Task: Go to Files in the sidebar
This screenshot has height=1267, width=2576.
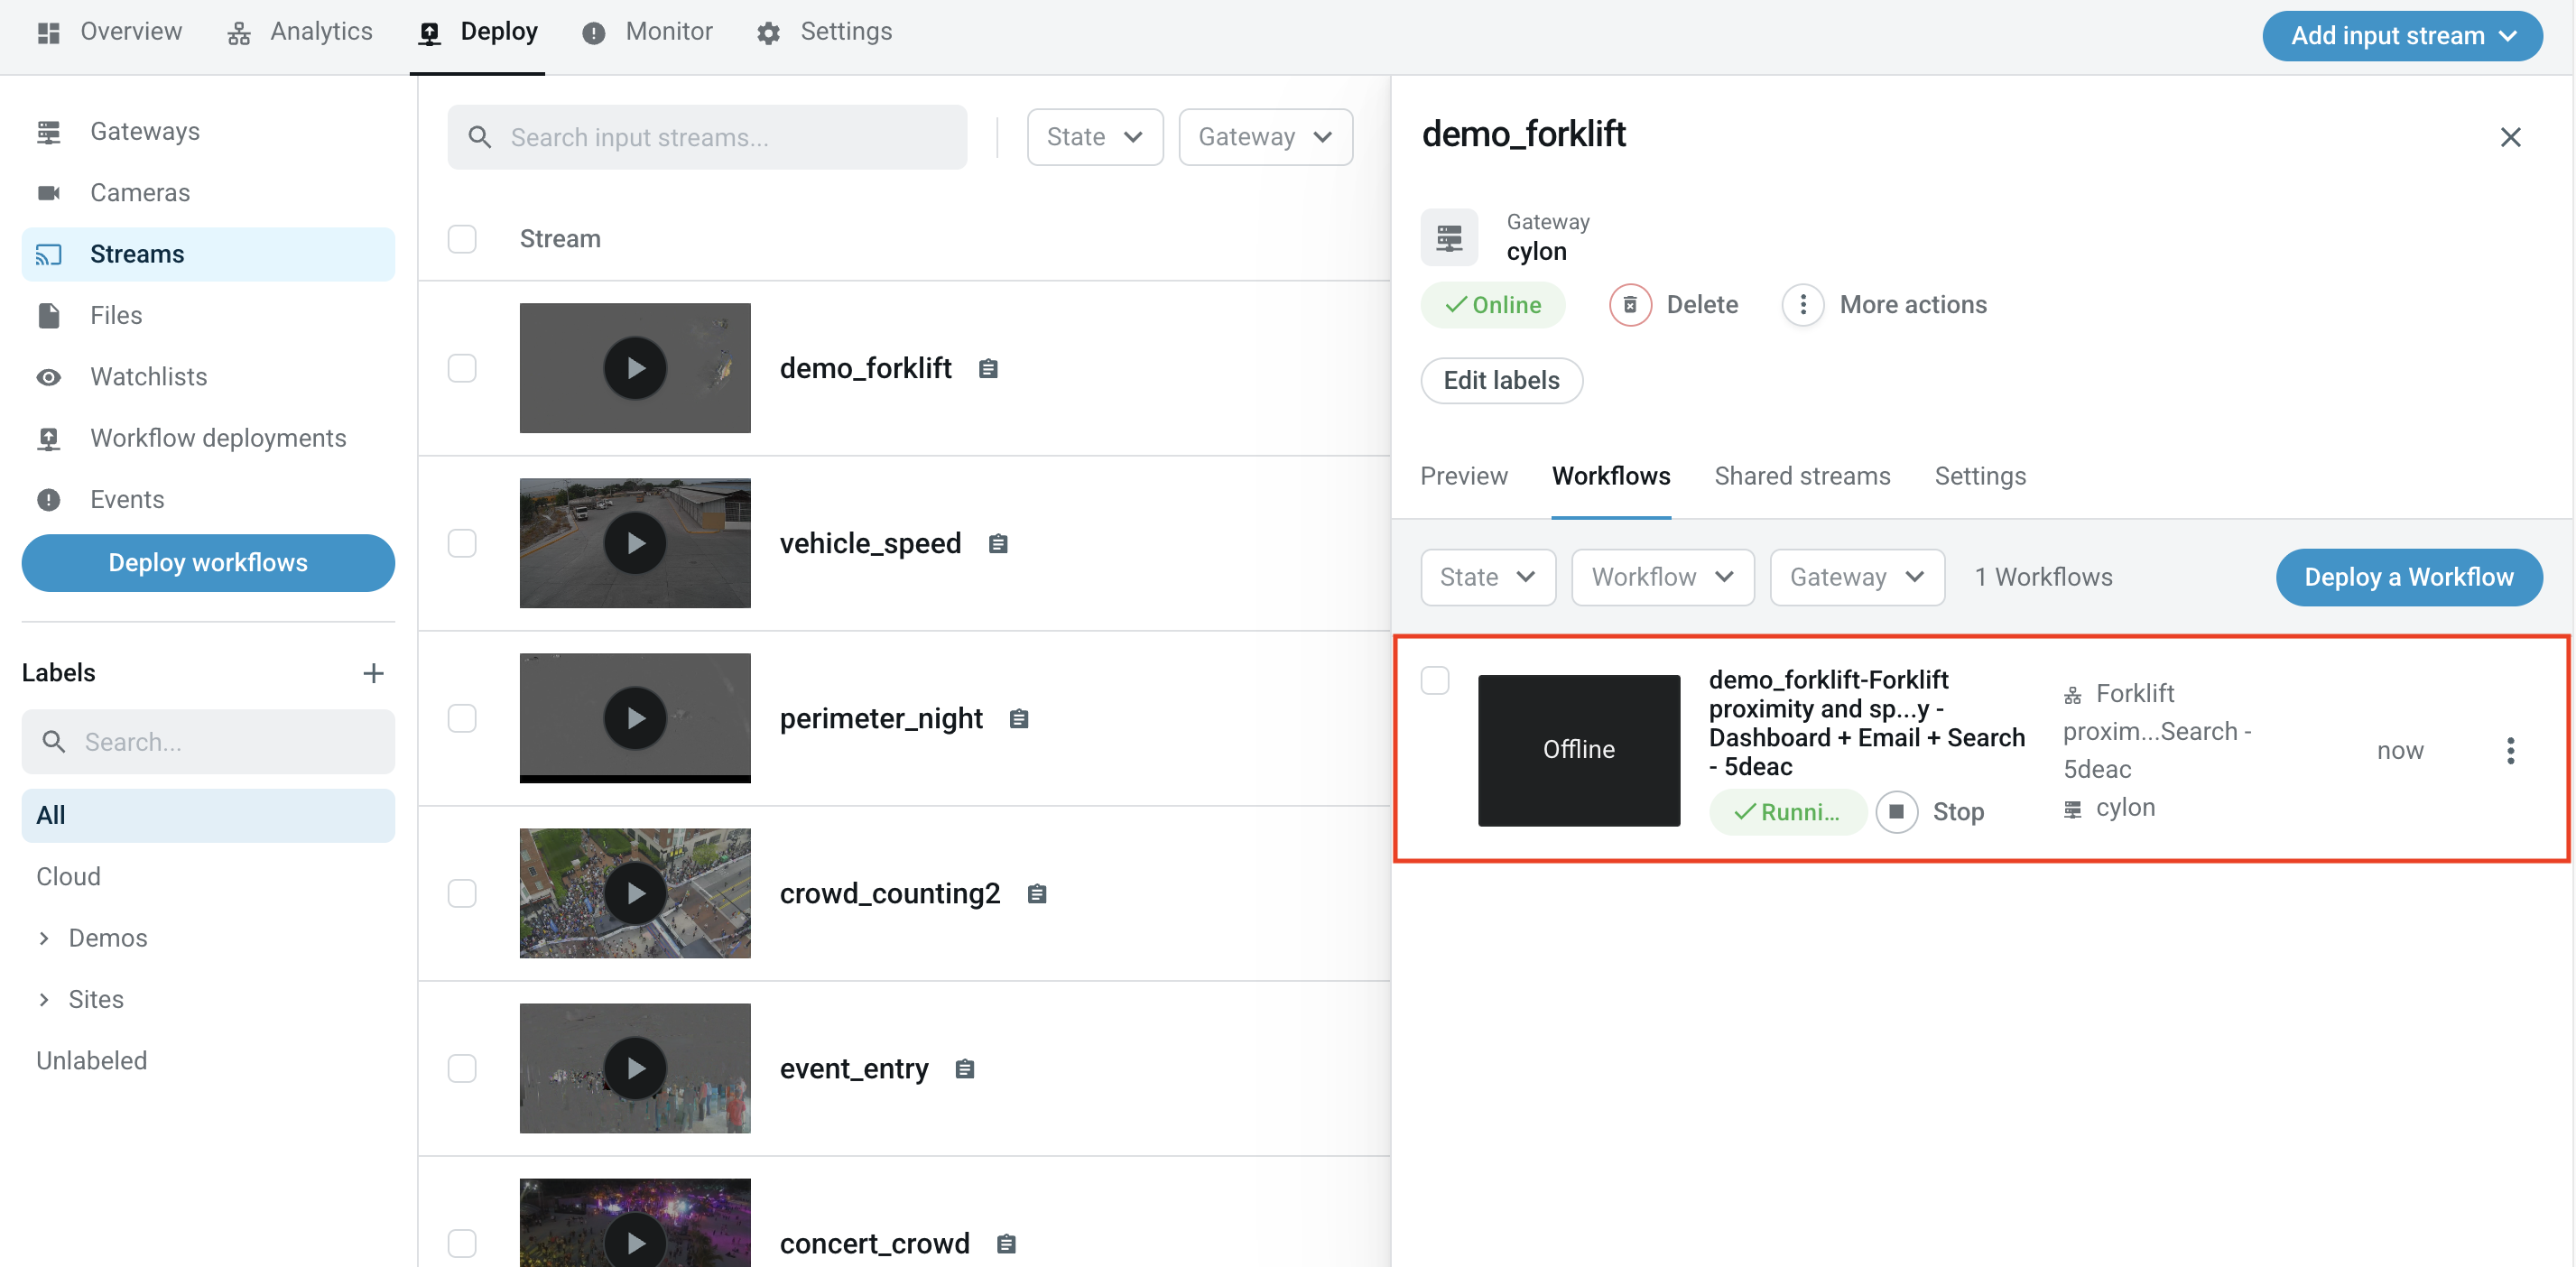Action: click(208, 315)
